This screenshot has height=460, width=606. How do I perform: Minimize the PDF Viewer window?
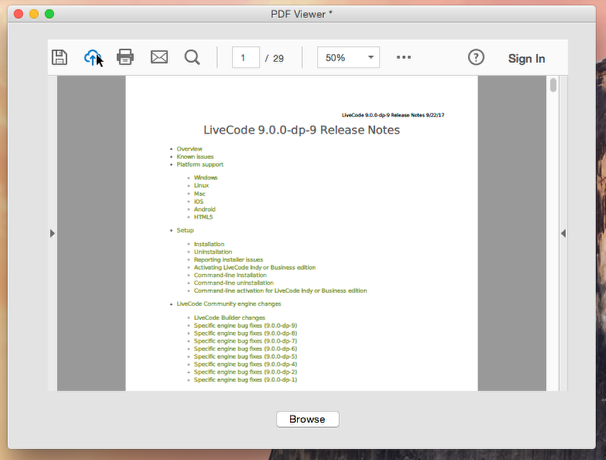(x=34, y=14)
